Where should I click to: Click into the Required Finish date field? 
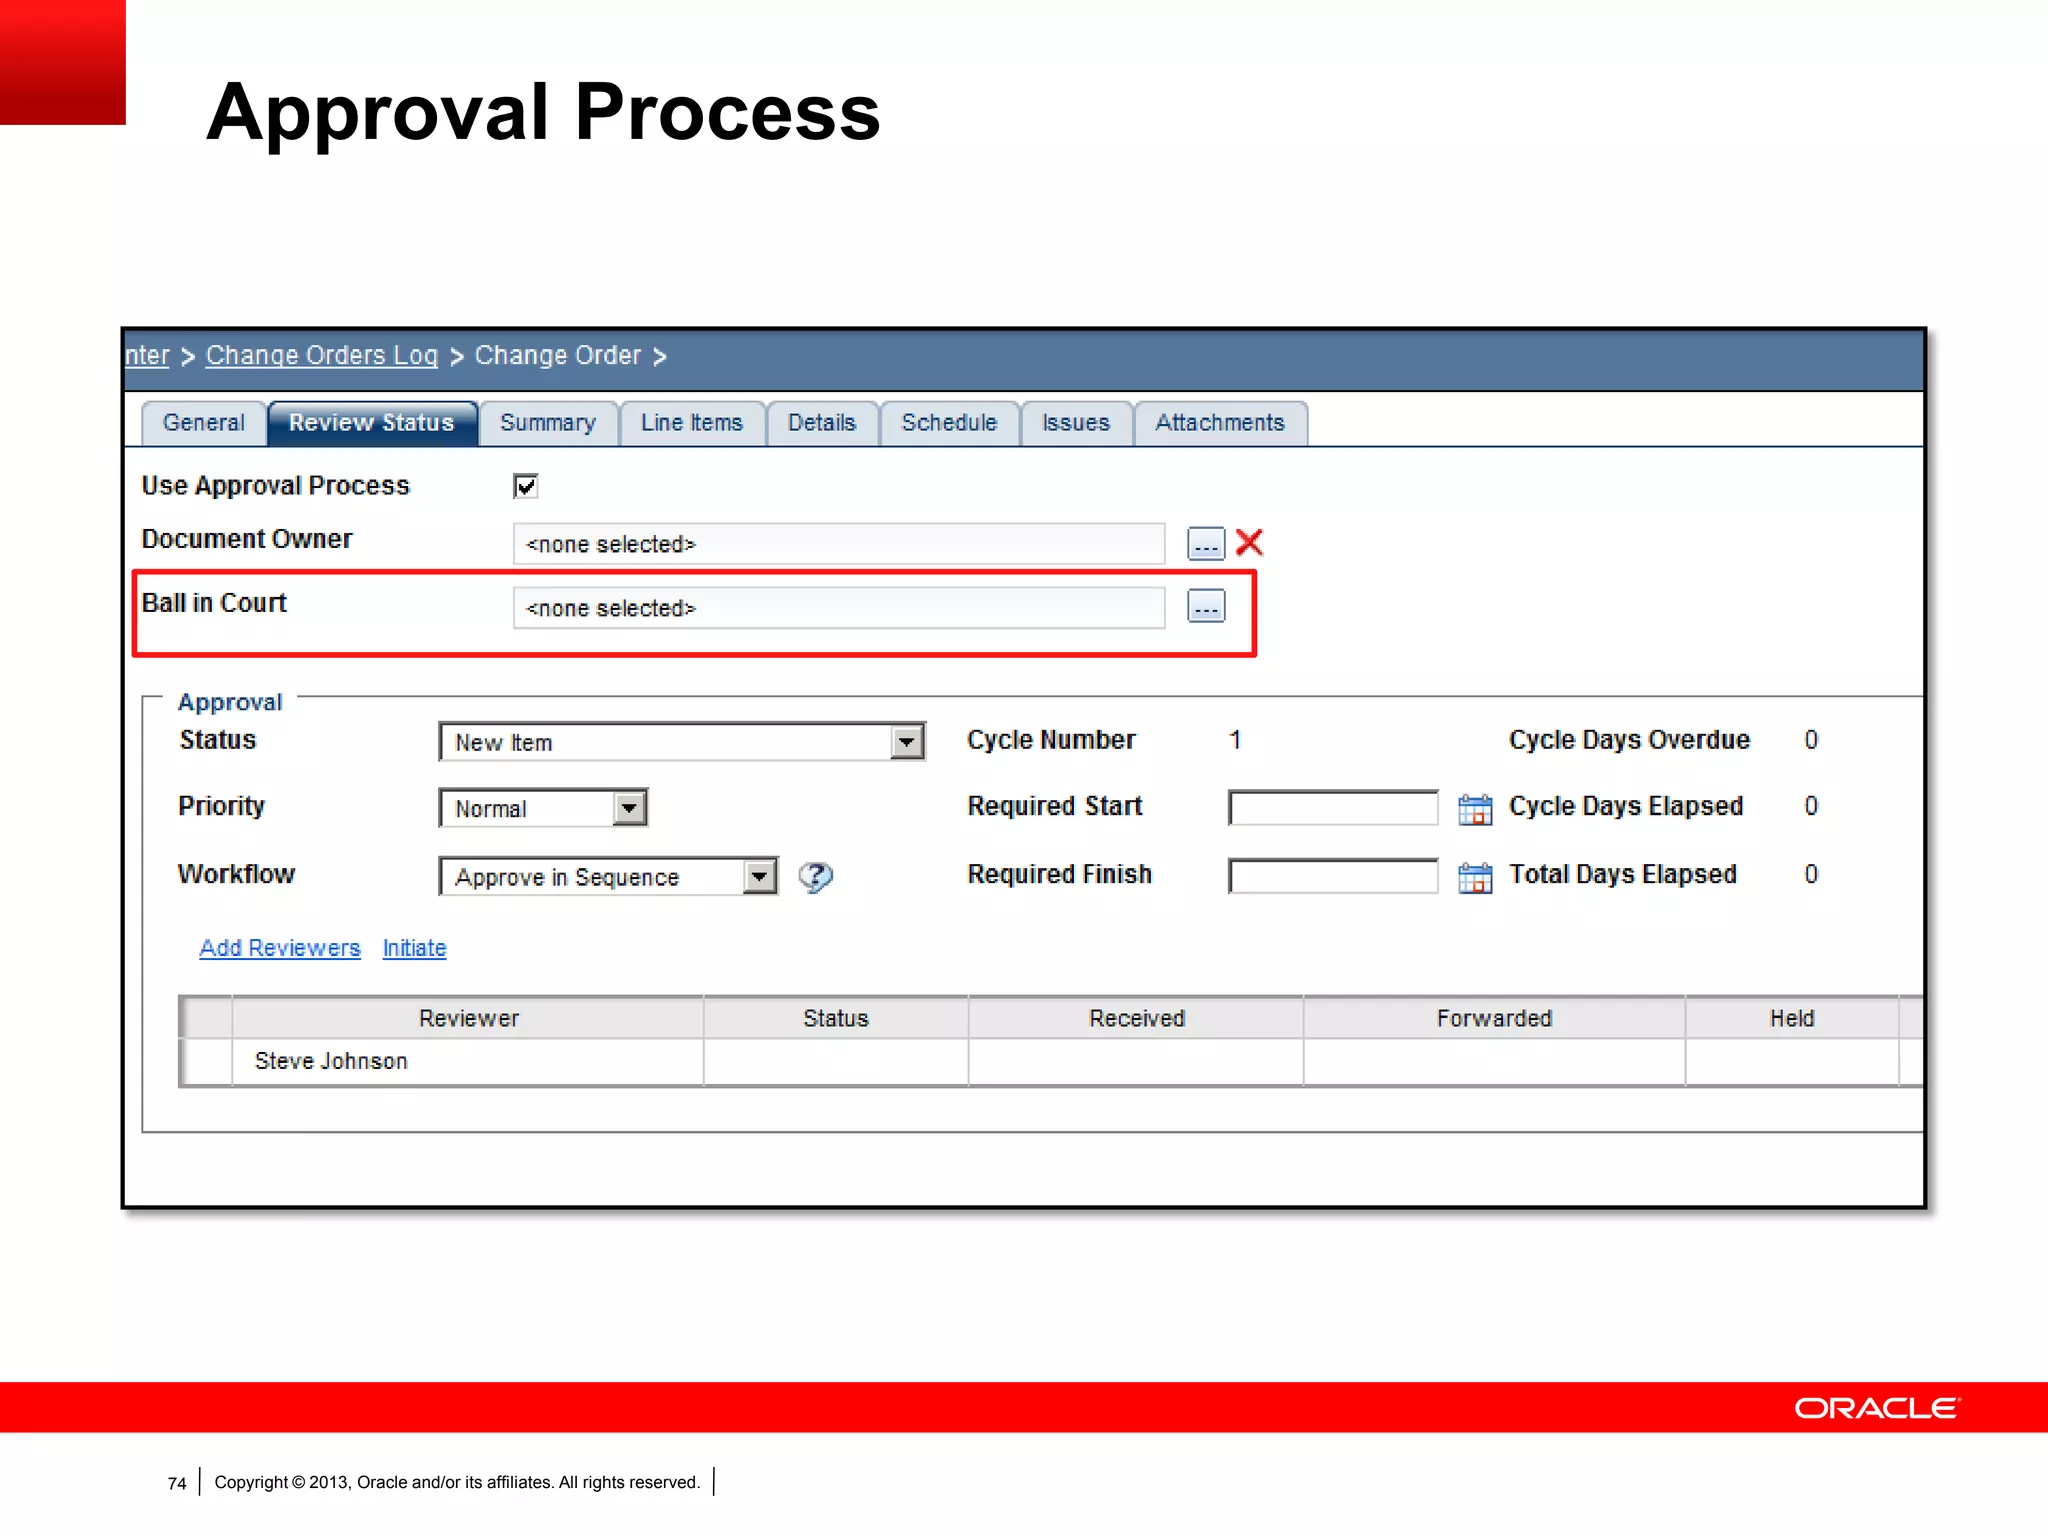click(1333, 877)
